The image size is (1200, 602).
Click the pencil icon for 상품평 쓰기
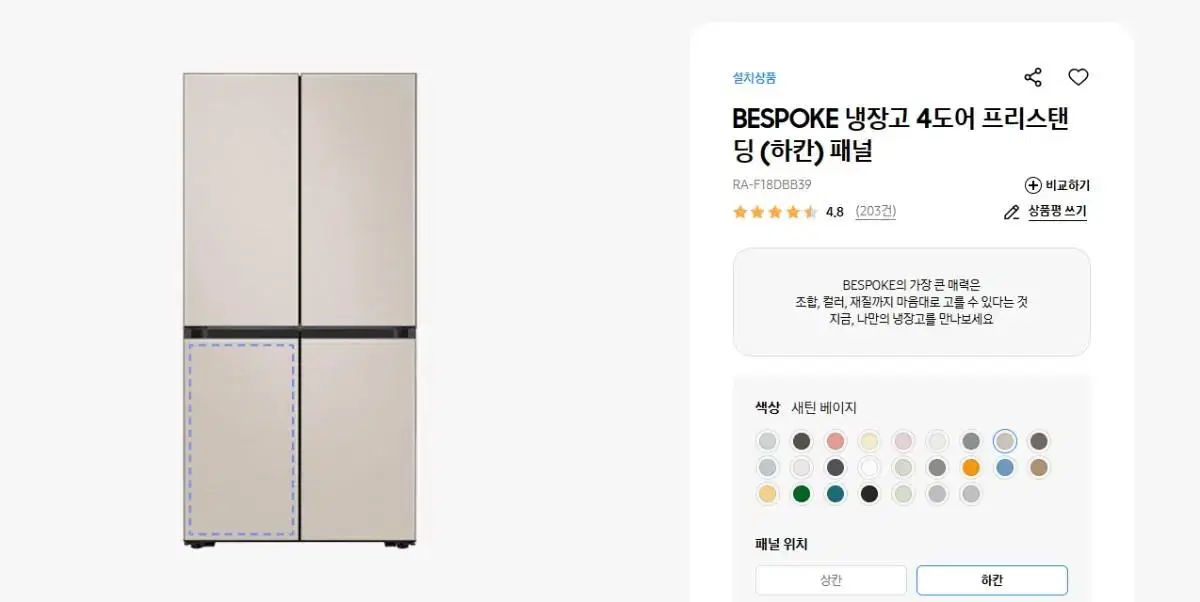pyautogui.click(x=1011, y=212)
